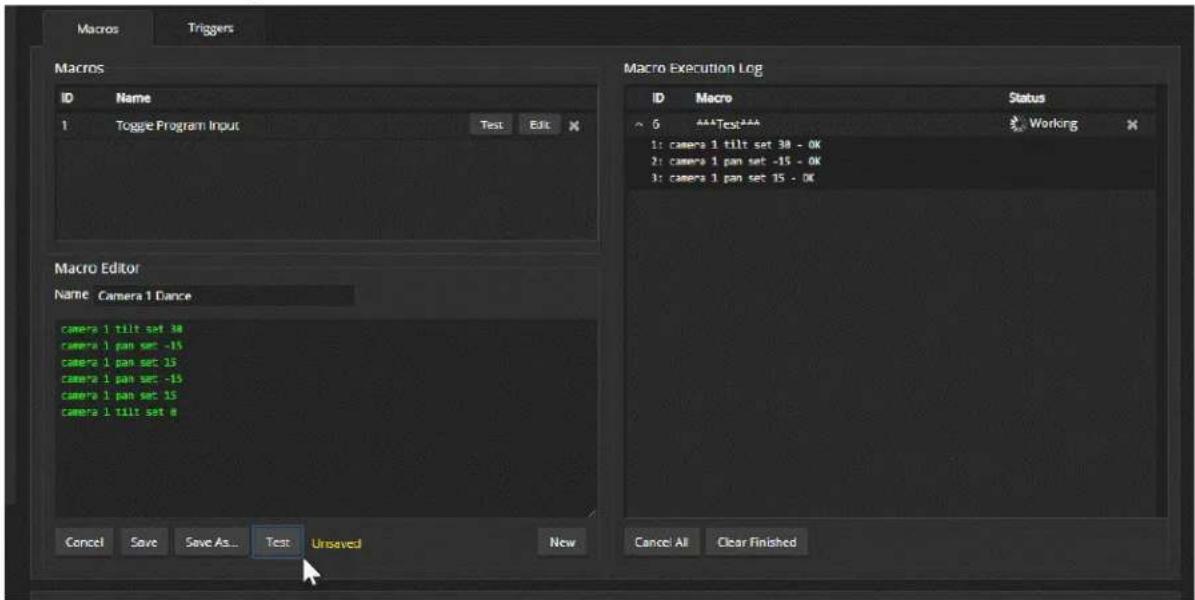Collapse the ***Test*** log entry
This screenshot has width=1195, height=600.
tap(639, 125)
